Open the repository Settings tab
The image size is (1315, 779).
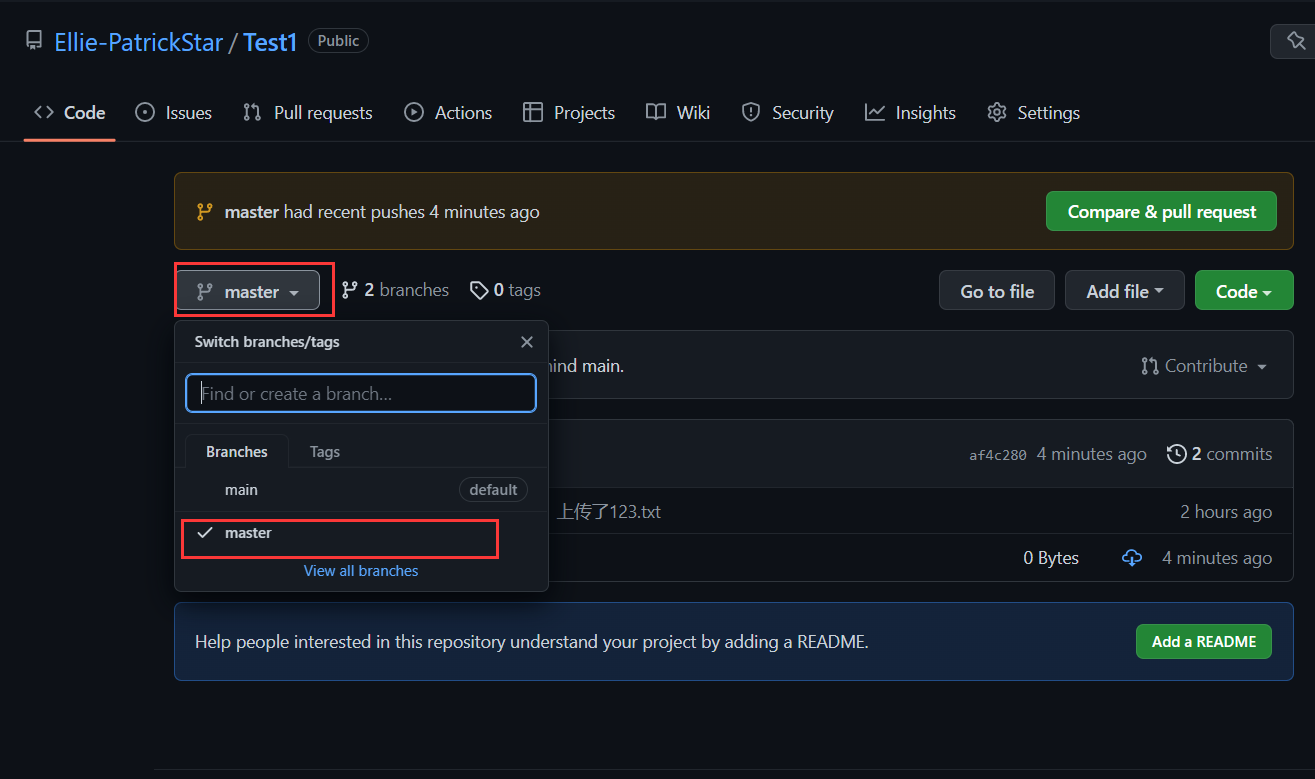(1034, 113)
